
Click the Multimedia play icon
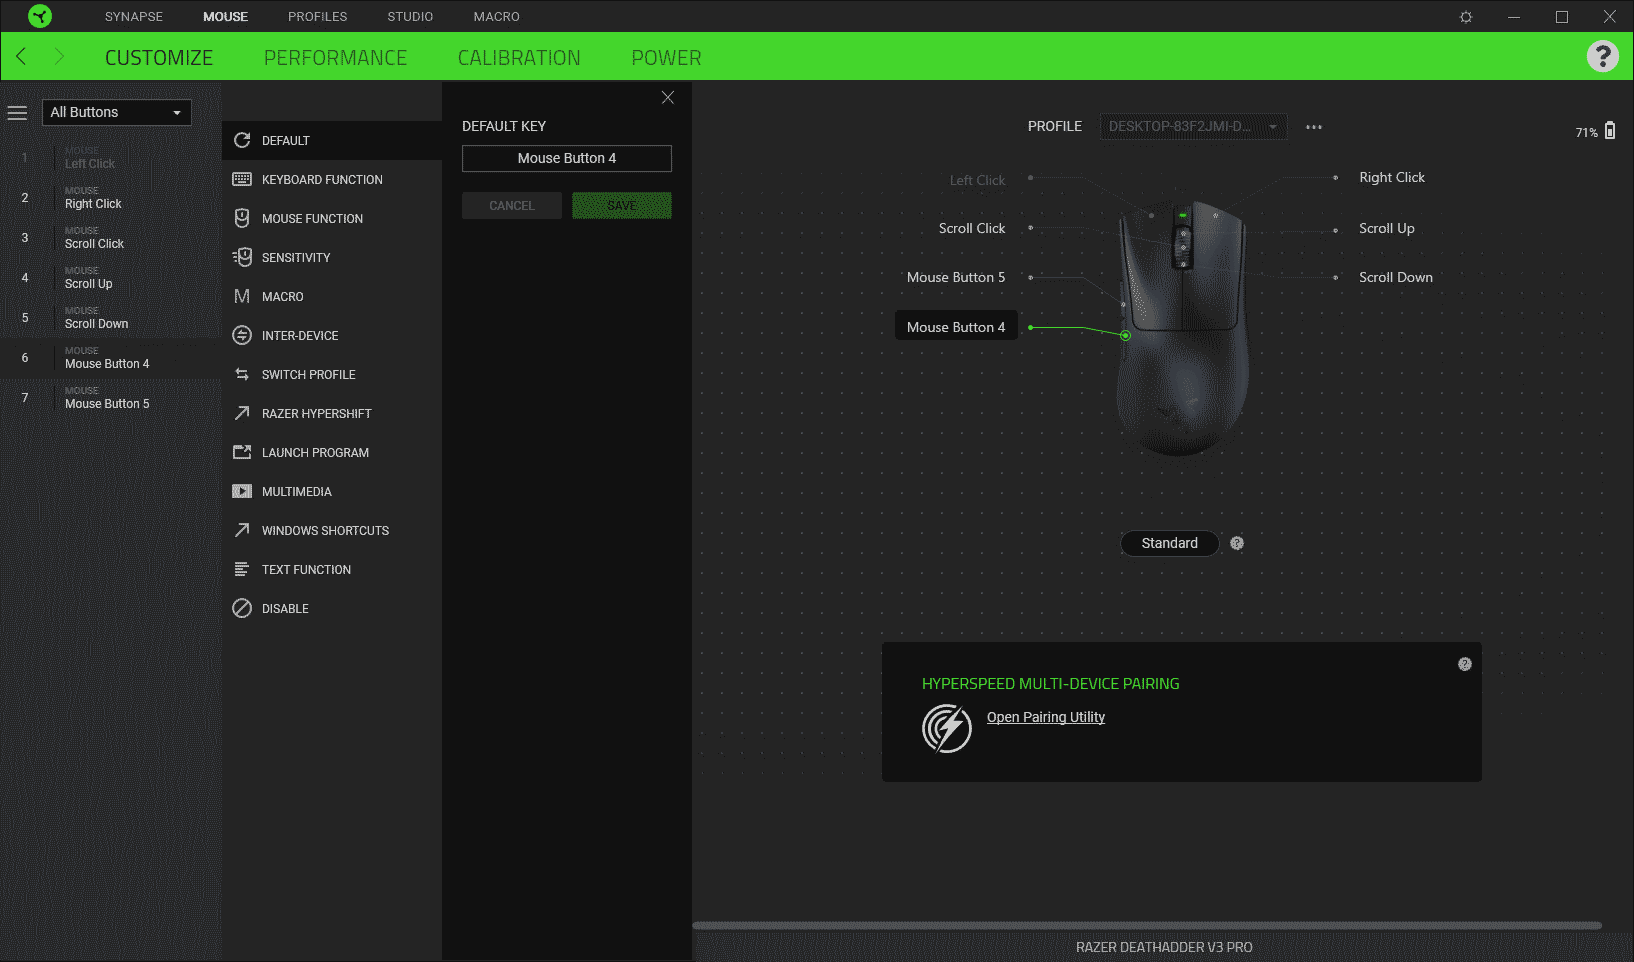tap(242, 491)
